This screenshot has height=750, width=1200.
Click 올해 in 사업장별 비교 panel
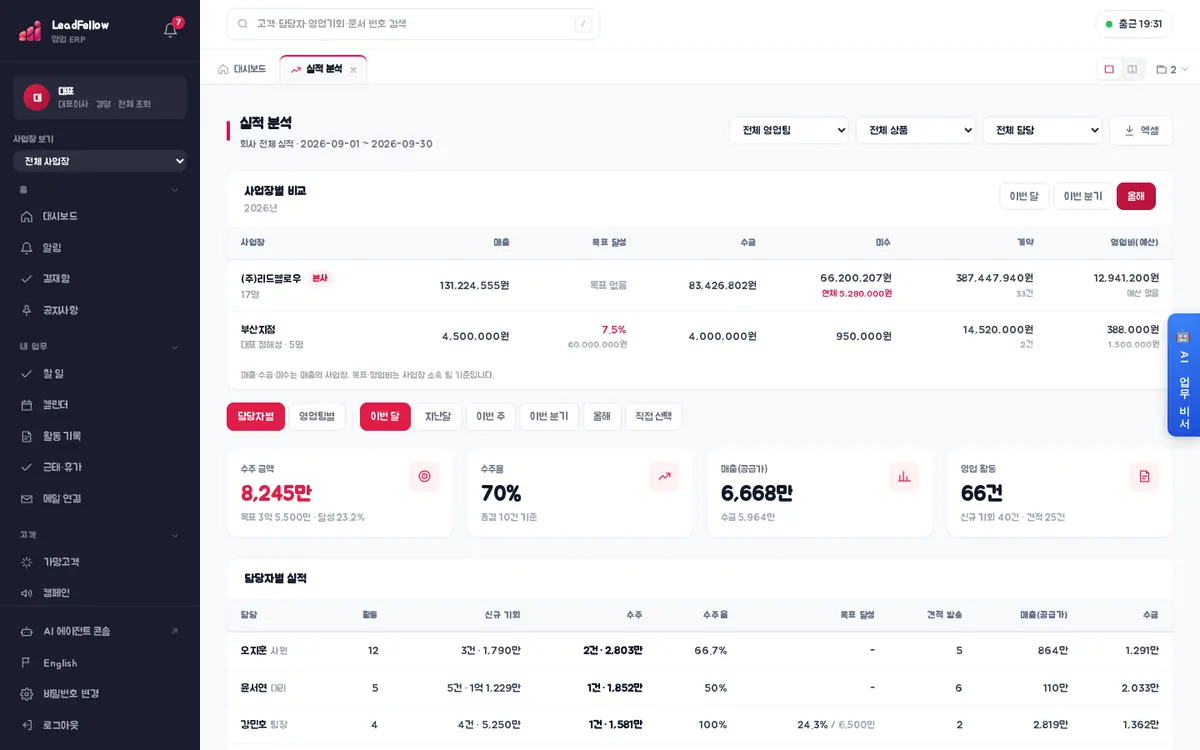pyautogui.click(x=1136, y=196)
